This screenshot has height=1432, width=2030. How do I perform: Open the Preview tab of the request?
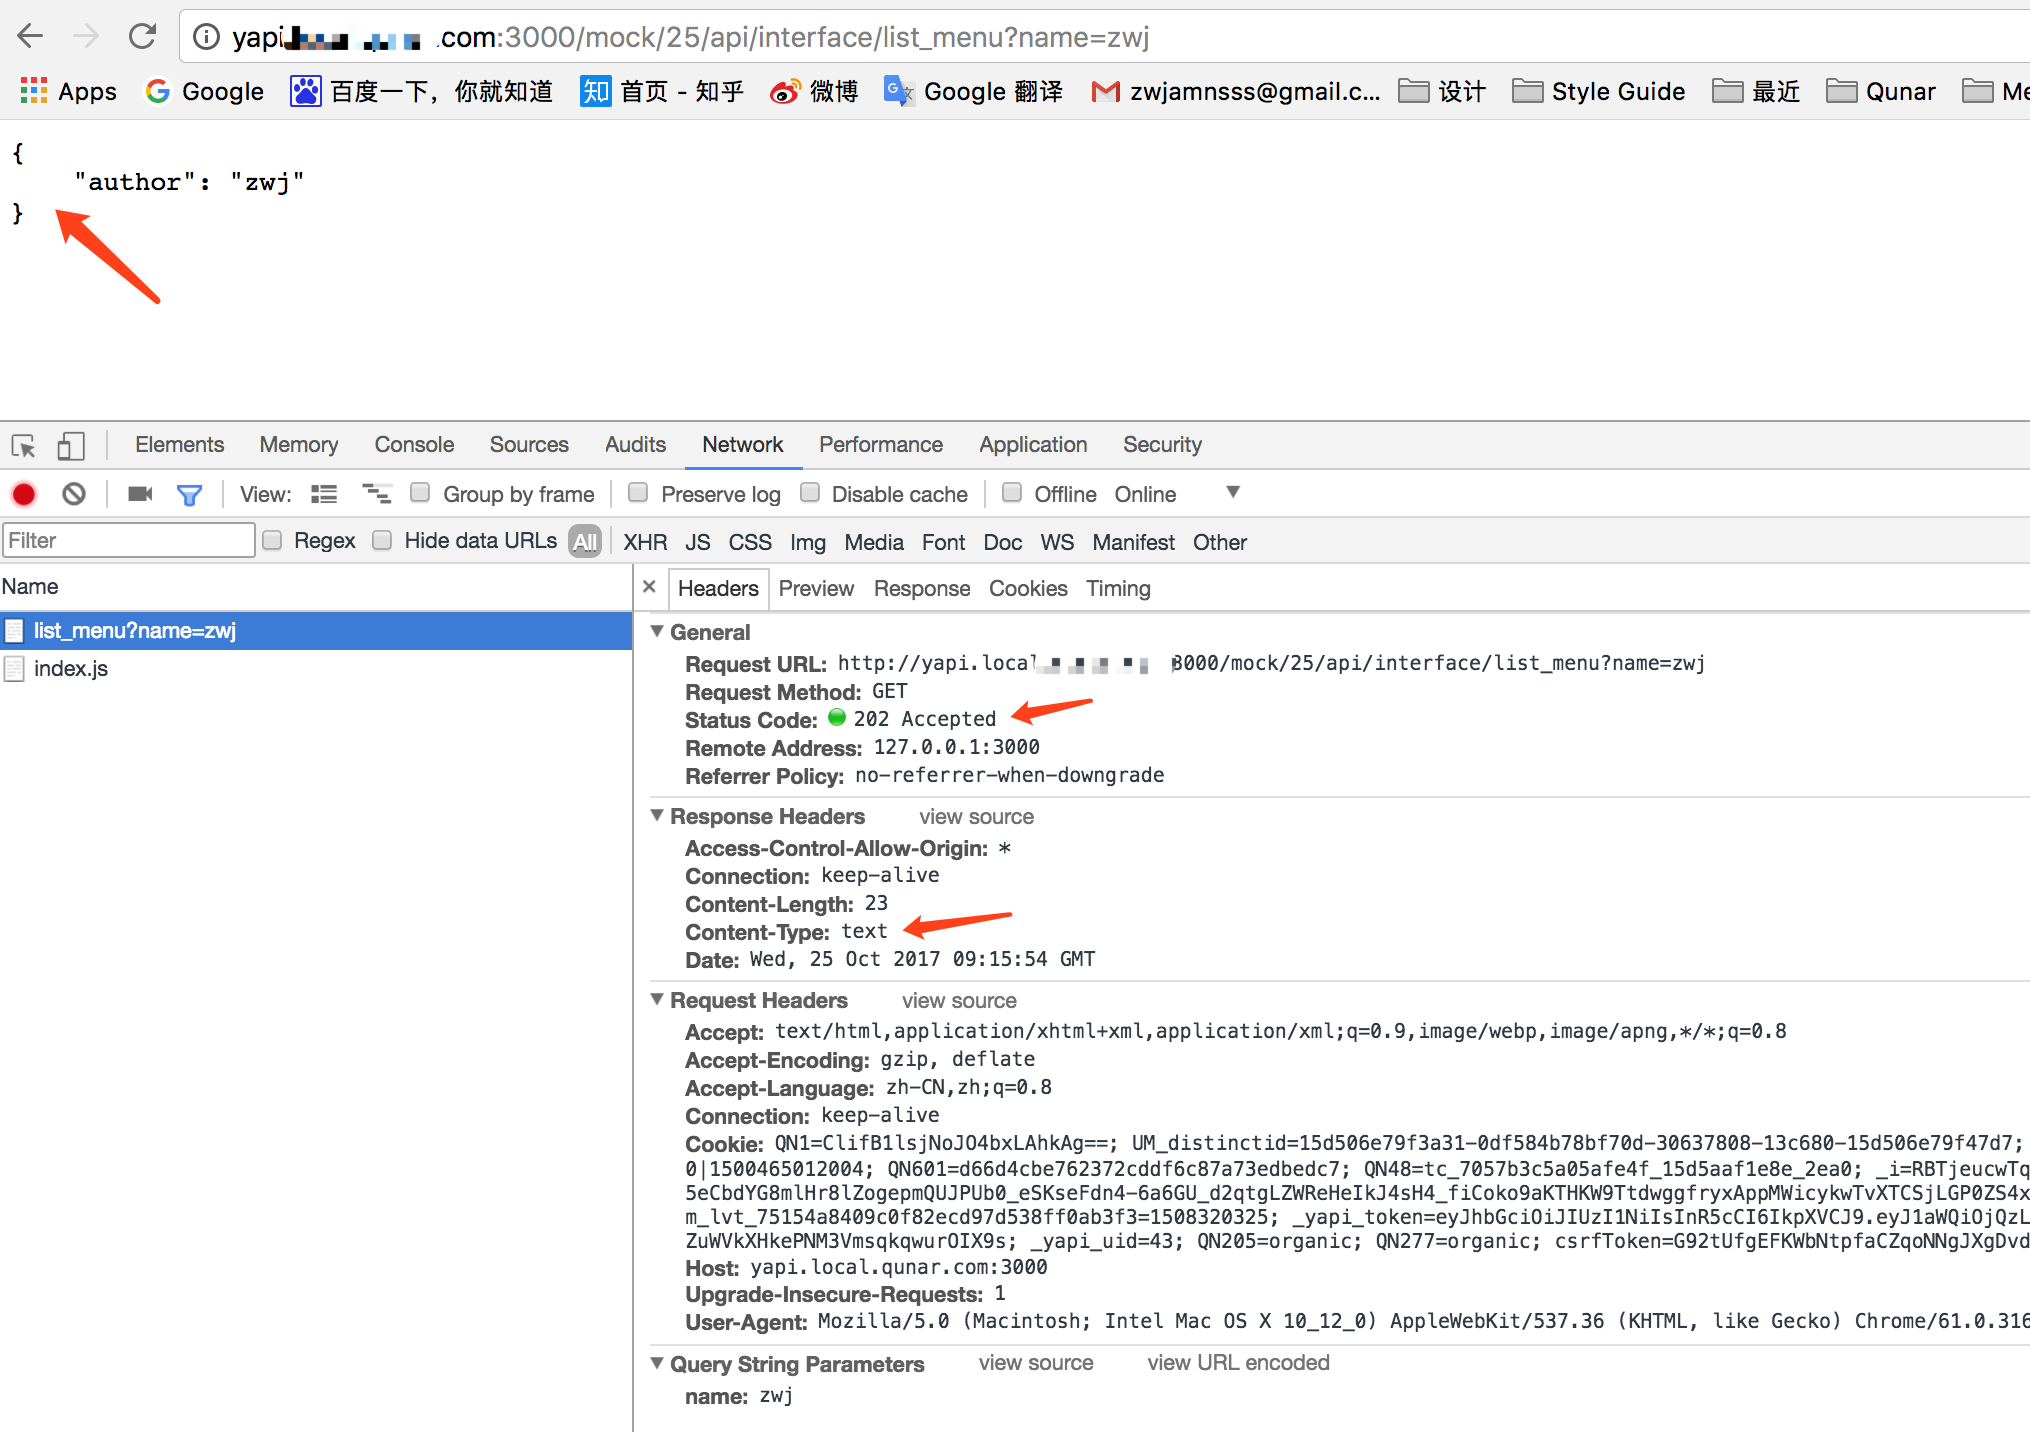[816, 589]
